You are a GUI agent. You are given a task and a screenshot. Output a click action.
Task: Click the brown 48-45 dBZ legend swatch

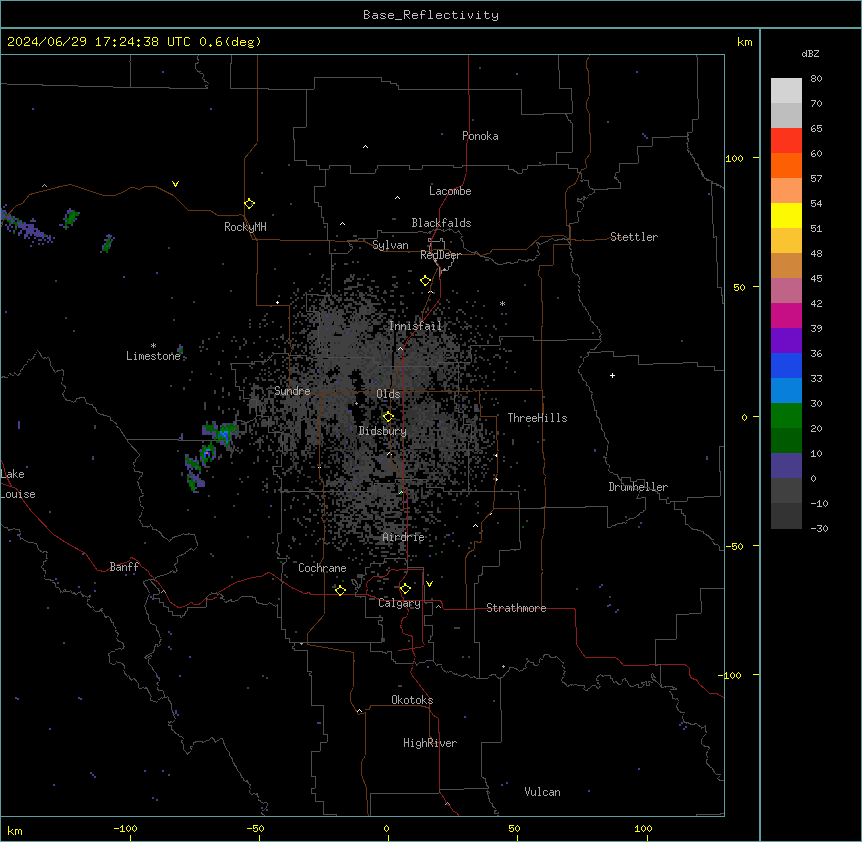786,265
